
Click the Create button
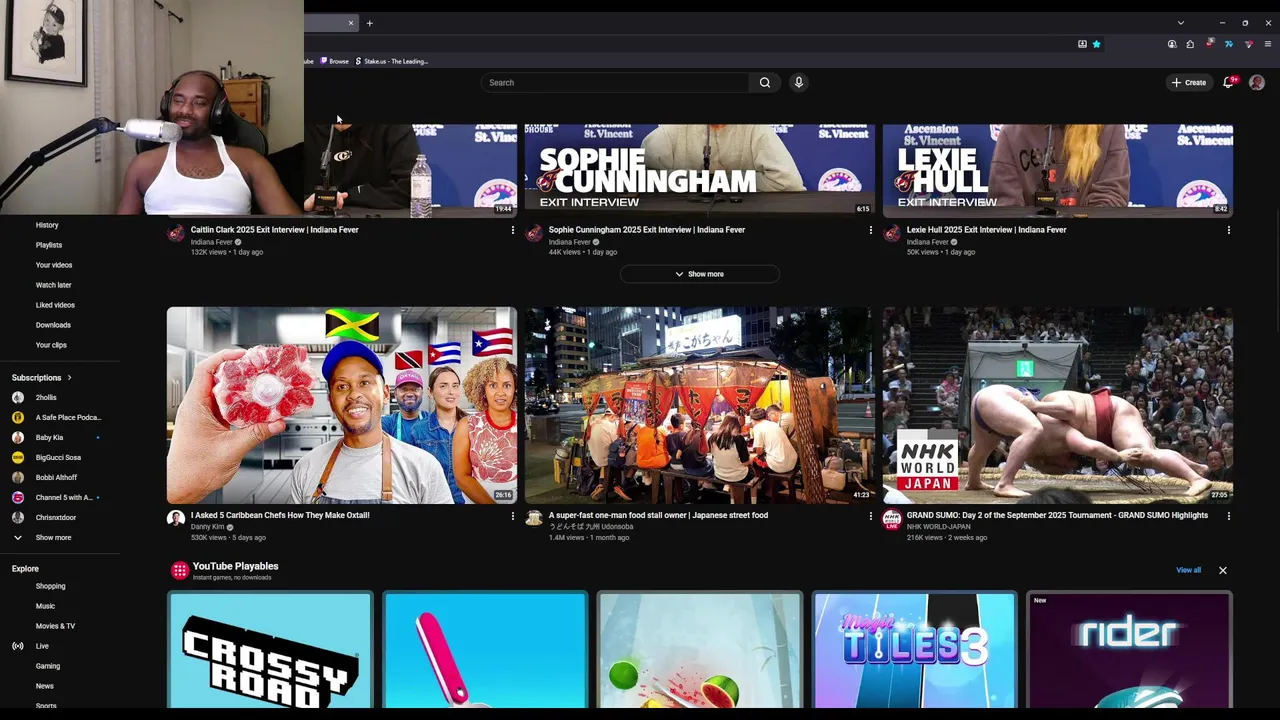(x=1189, y=83)
